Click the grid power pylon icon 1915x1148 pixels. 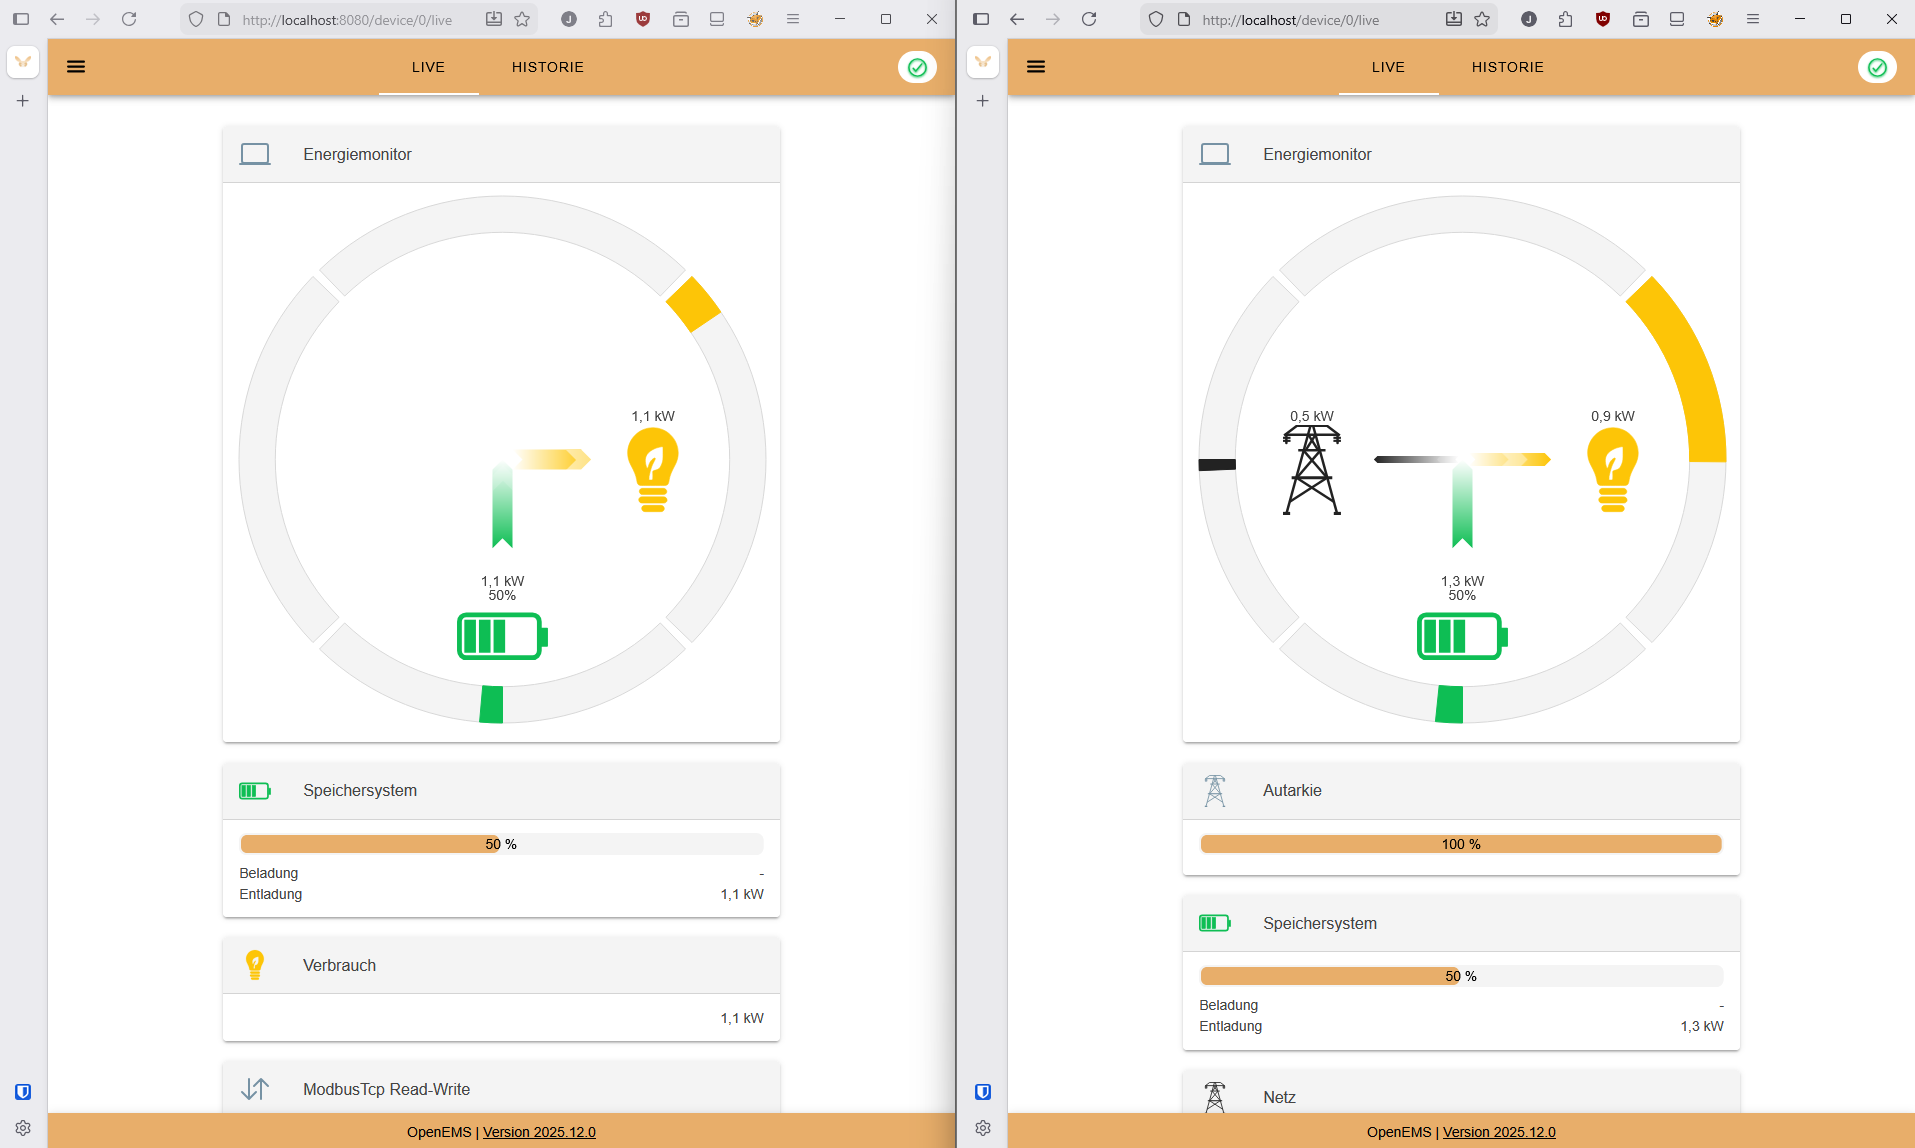(1311, 469)
